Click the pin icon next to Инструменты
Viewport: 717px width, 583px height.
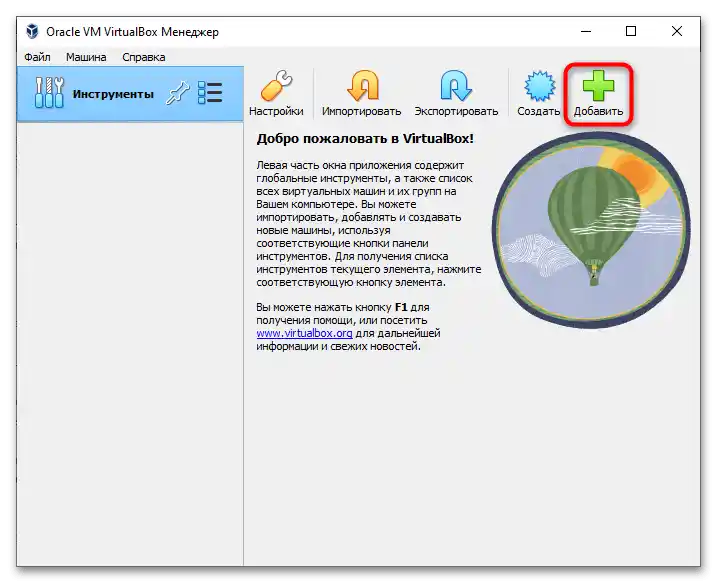177,92
